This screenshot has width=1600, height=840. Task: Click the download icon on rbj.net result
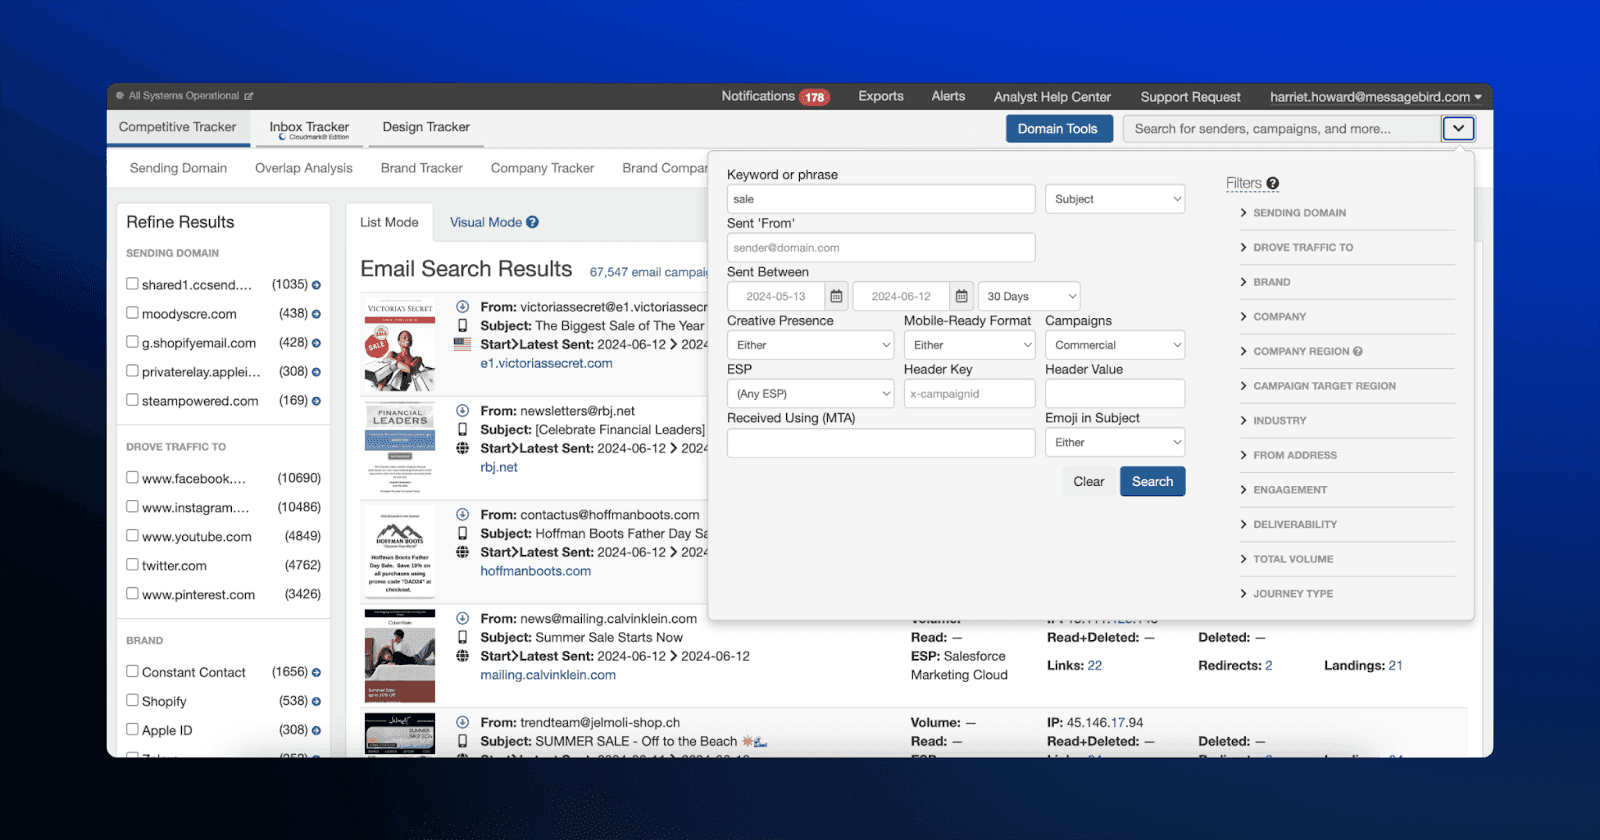point(462,411)
